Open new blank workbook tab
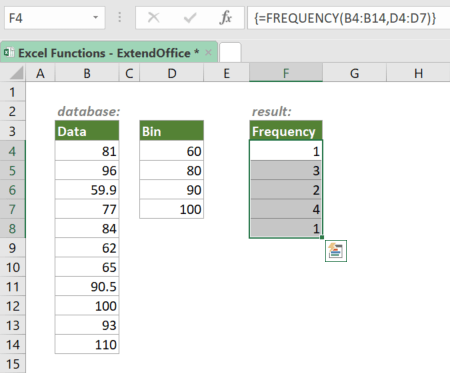Screen dimensions: 450x373 (x=230, y=53)
